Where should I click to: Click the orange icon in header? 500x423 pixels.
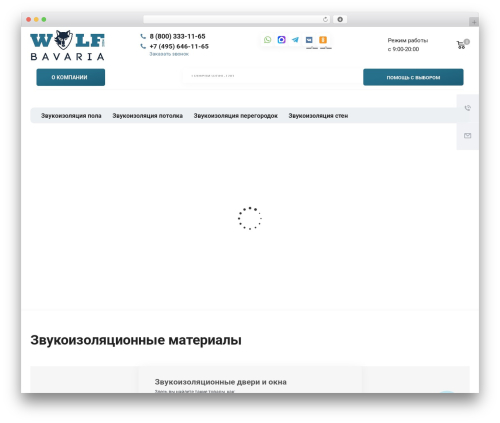click(x=323, y=40)
